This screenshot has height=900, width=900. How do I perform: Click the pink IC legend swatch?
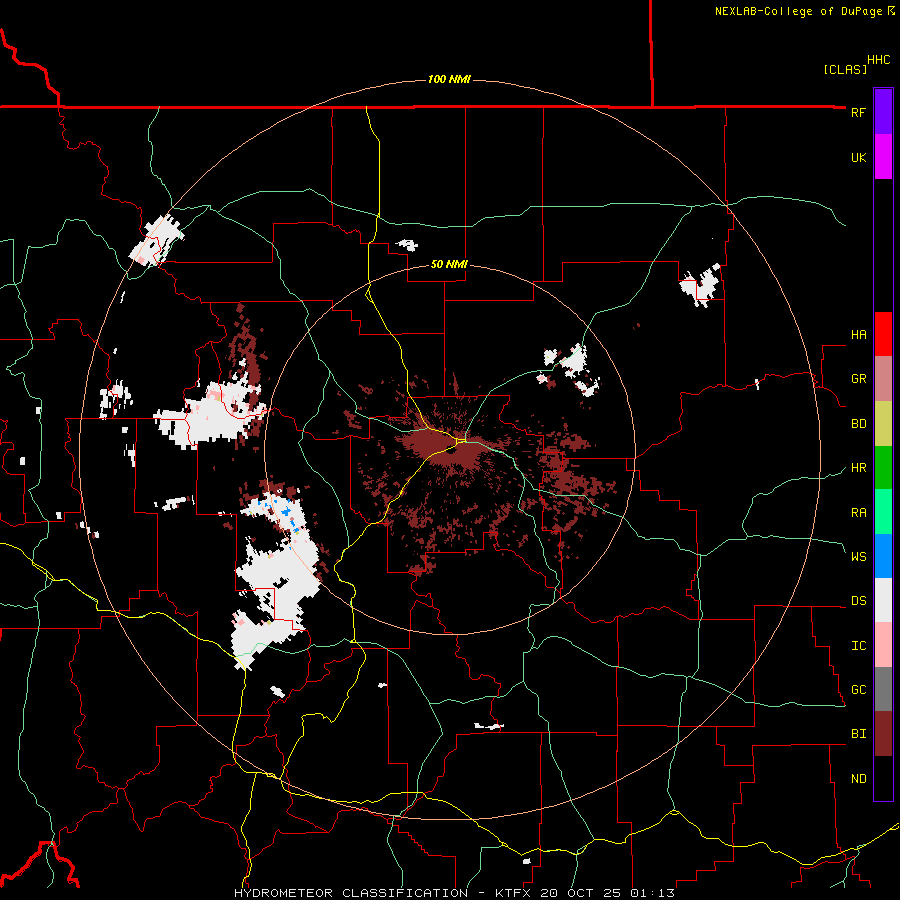[x=883, y=645]
